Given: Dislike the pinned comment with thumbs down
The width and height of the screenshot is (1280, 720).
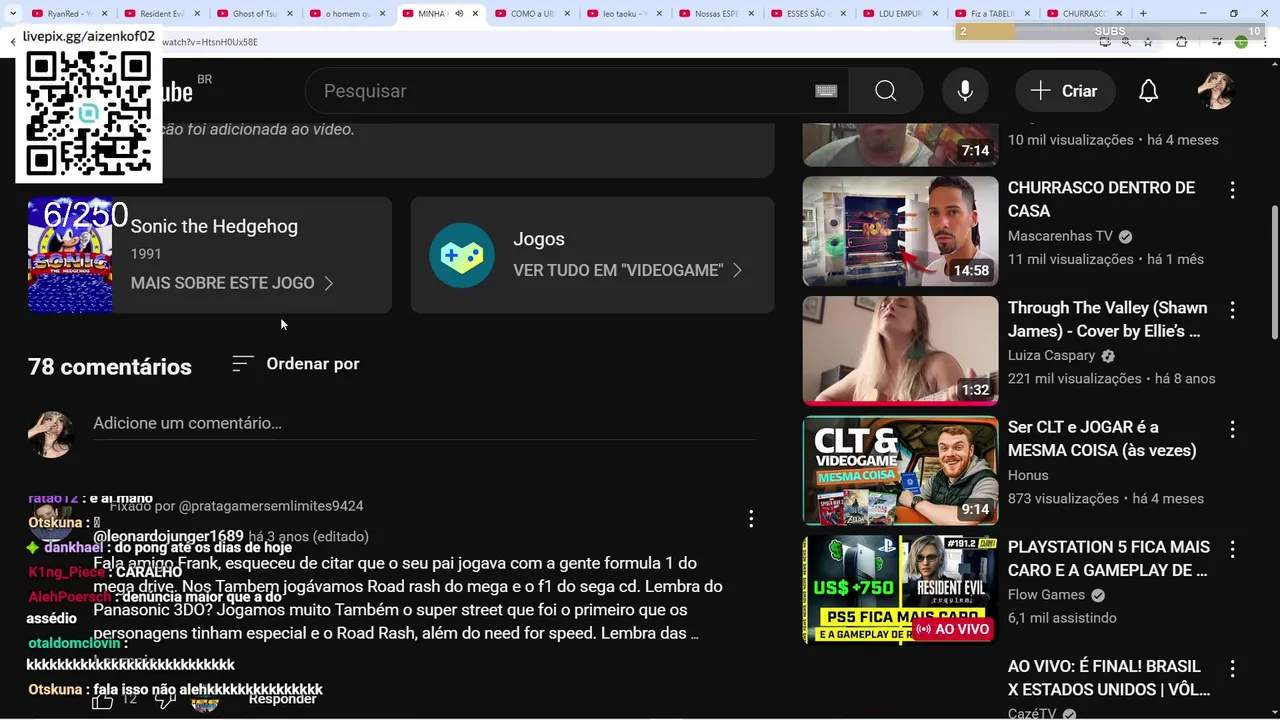Looking at the screenshot, I should (165, 700).
